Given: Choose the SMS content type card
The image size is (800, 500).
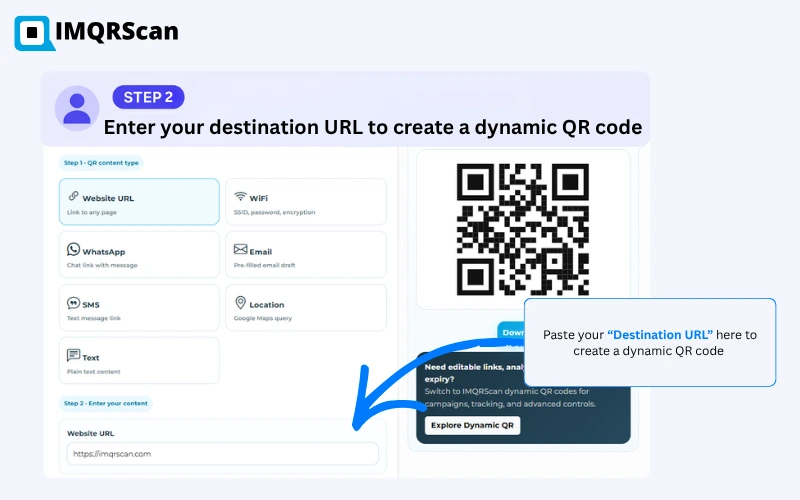Looking at the screenshot, I should pos(139,308).
